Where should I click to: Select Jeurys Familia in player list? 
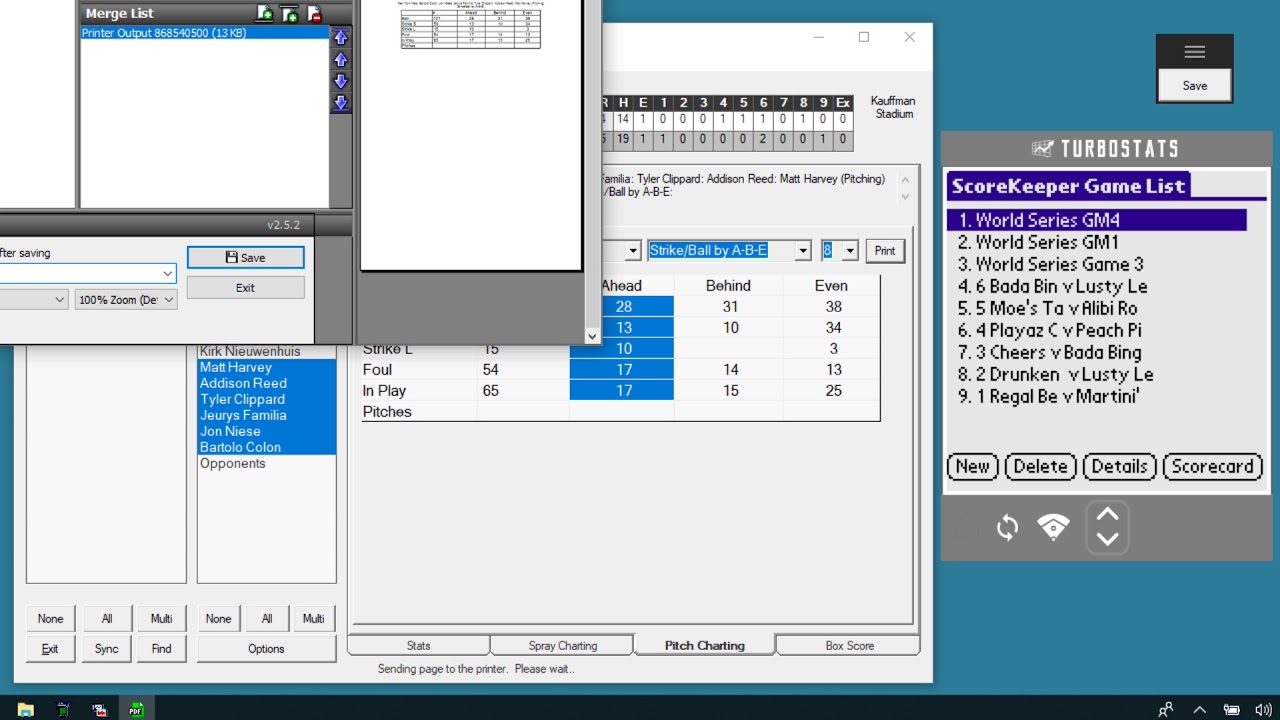pos(267,415)
